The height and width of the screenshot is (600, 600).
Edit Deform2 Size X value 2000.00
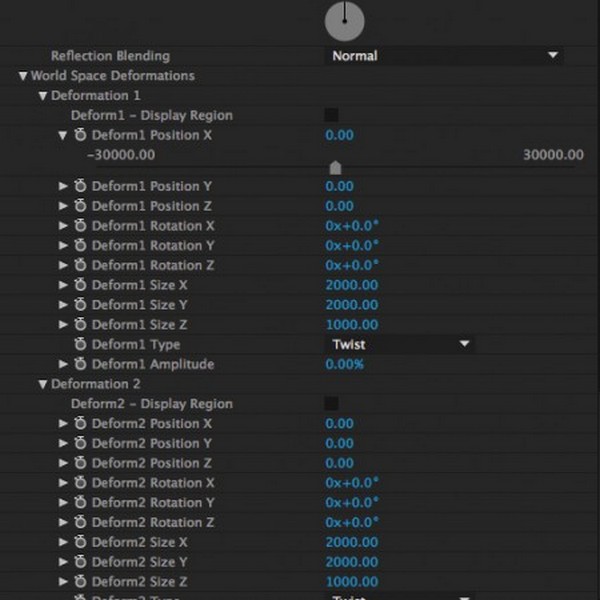click(352, 542)
